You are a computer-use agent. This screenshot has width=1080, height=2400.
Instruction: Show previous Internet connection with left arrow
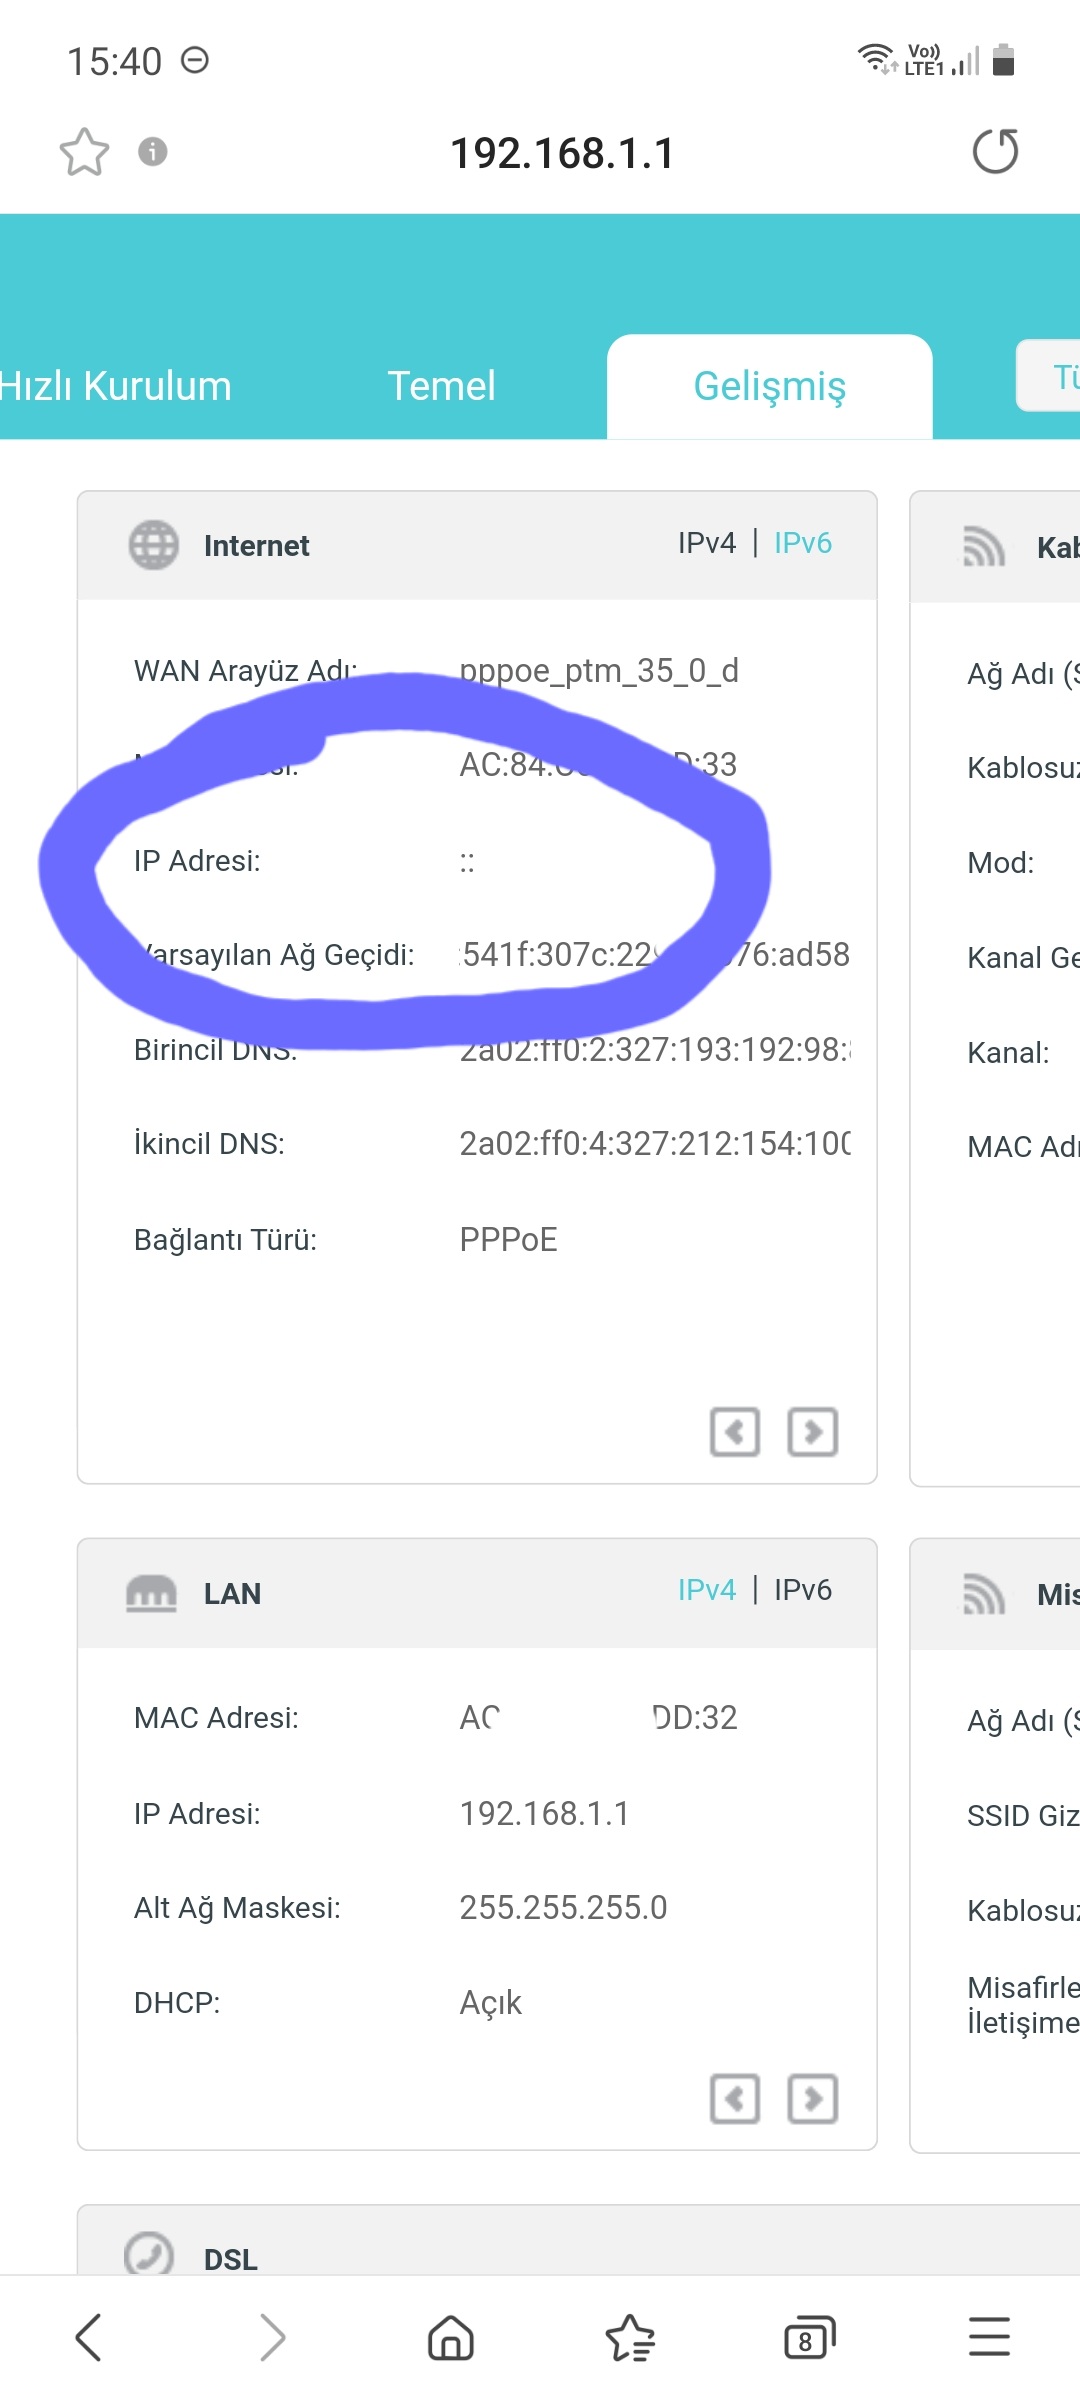(735, 1432)
